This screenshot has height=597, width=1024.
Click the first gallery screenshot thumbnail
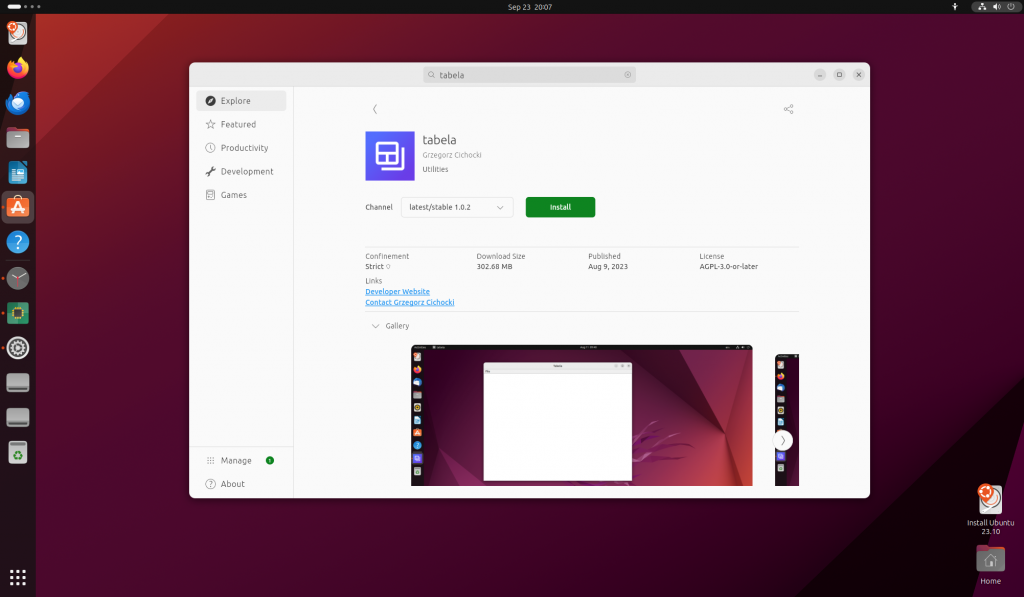[581, 415]
